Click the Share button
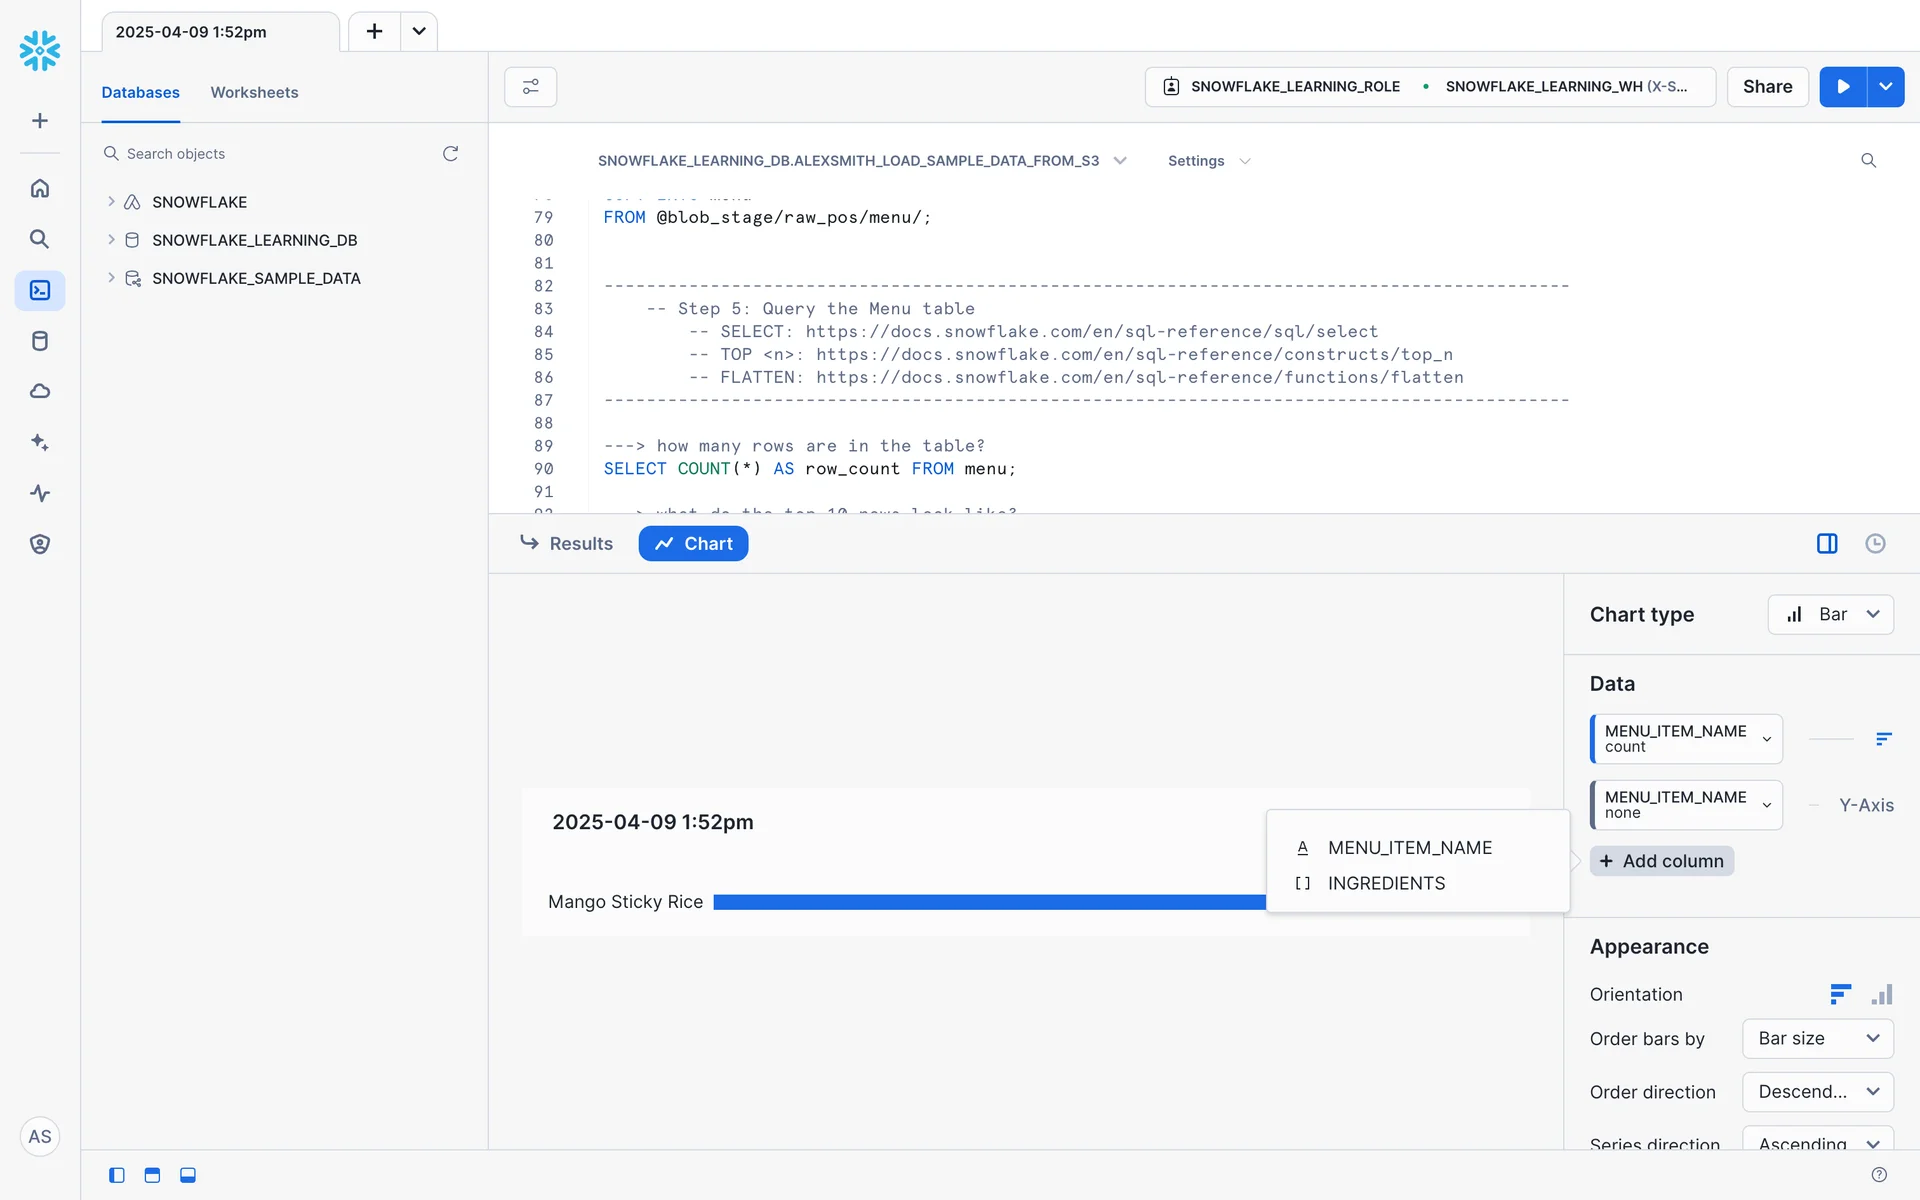 [x=1767, y=87]
